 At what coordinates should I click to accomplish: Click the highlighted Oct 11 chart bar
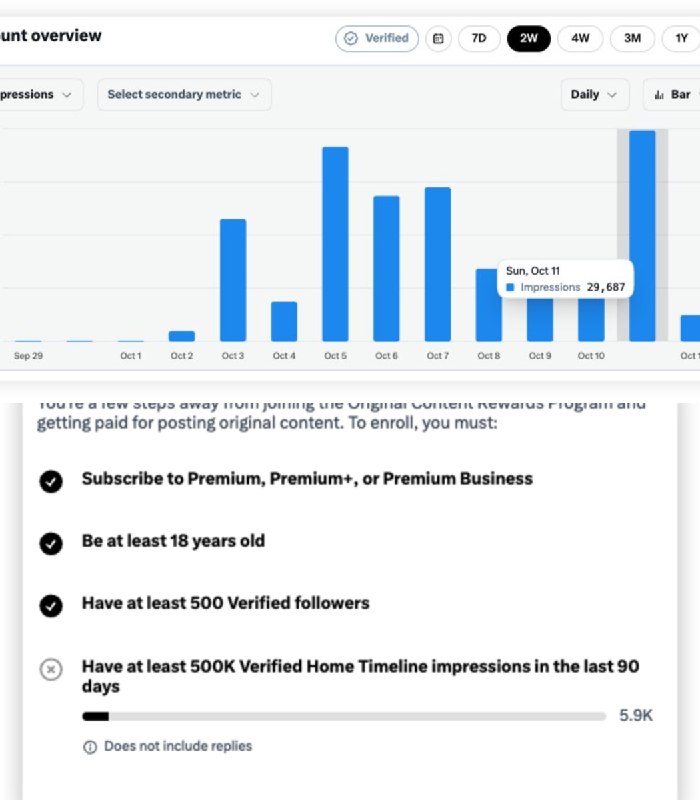[642, 236]
